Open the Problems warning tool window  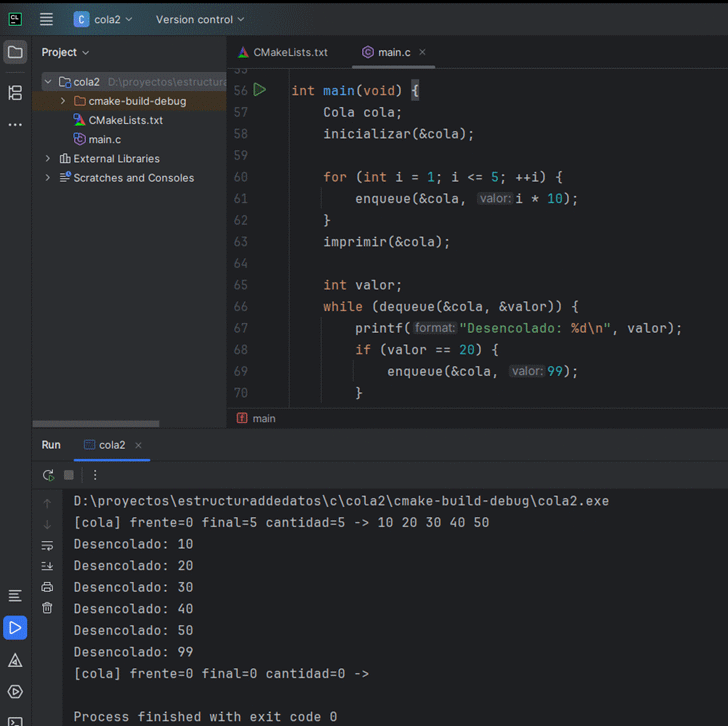click(15, 660)
